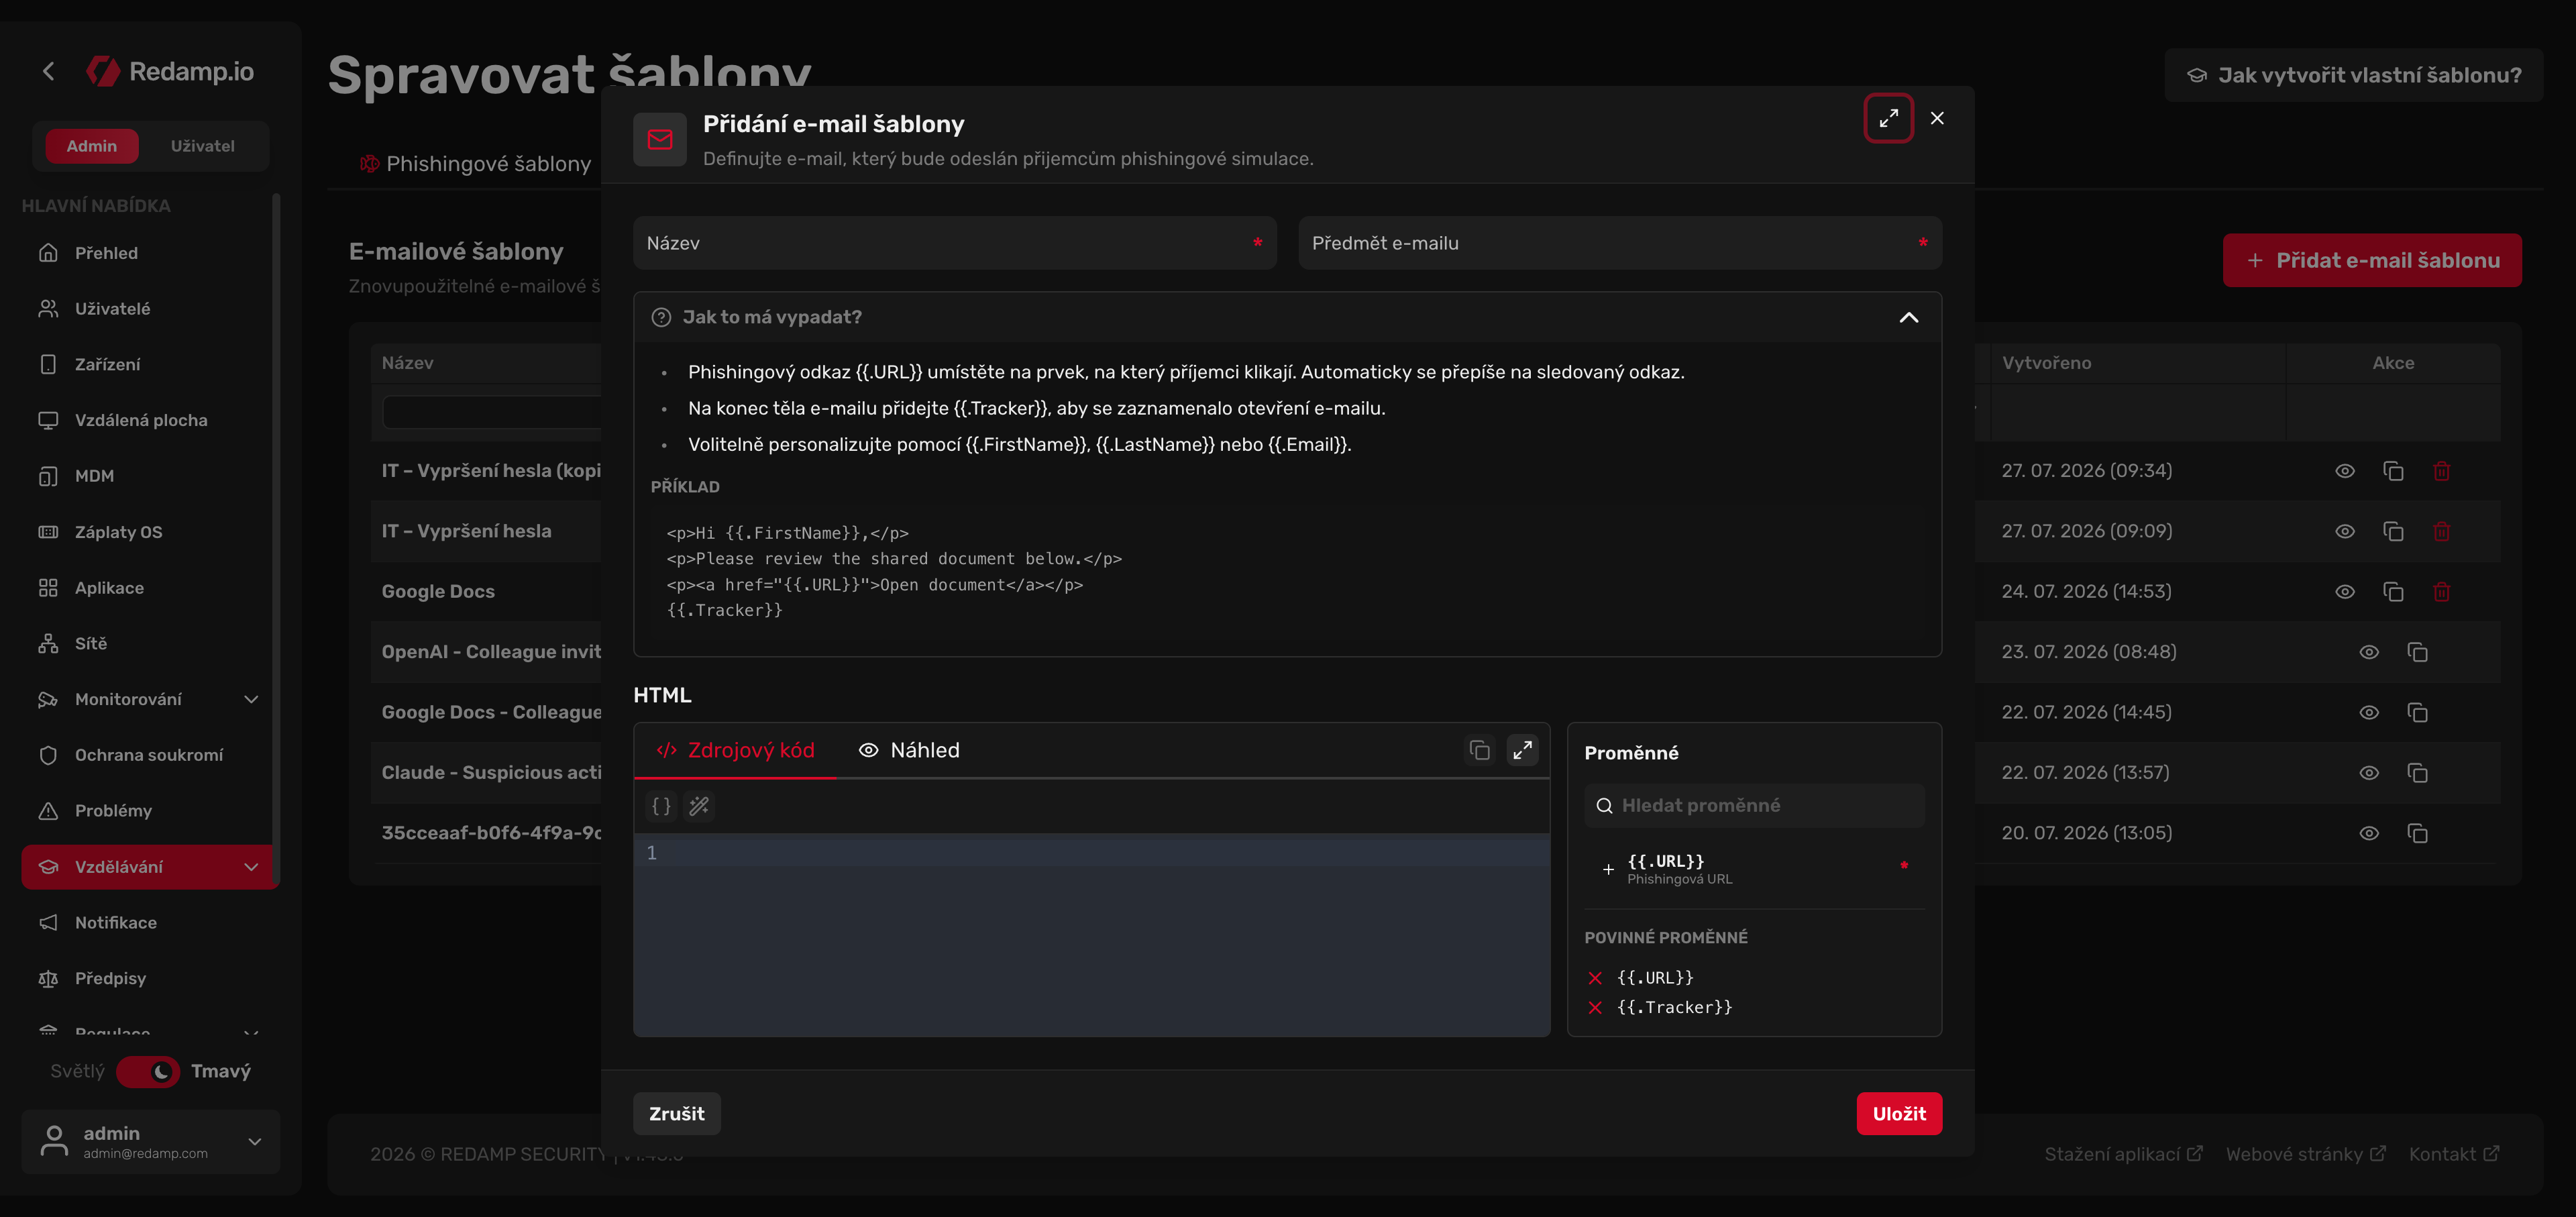2576x1217 pixels.
Task: Switch to the Zdrojový kód tab
Action: point(735,750)
